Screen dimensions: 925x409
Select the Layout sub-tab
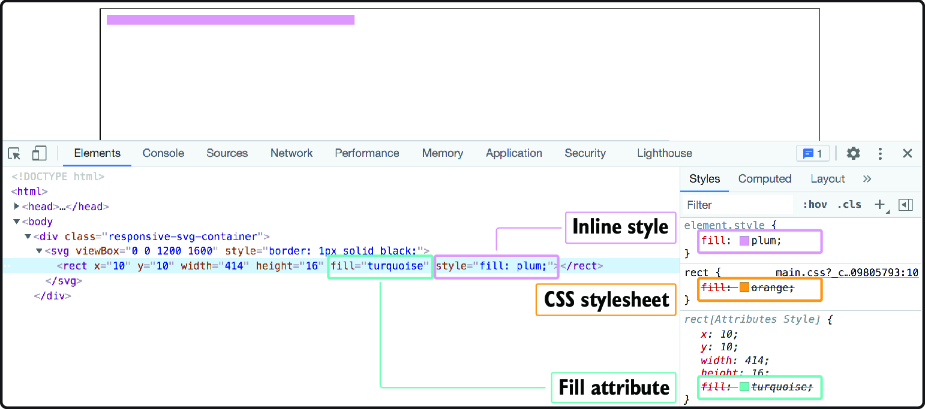click(827, 179)
